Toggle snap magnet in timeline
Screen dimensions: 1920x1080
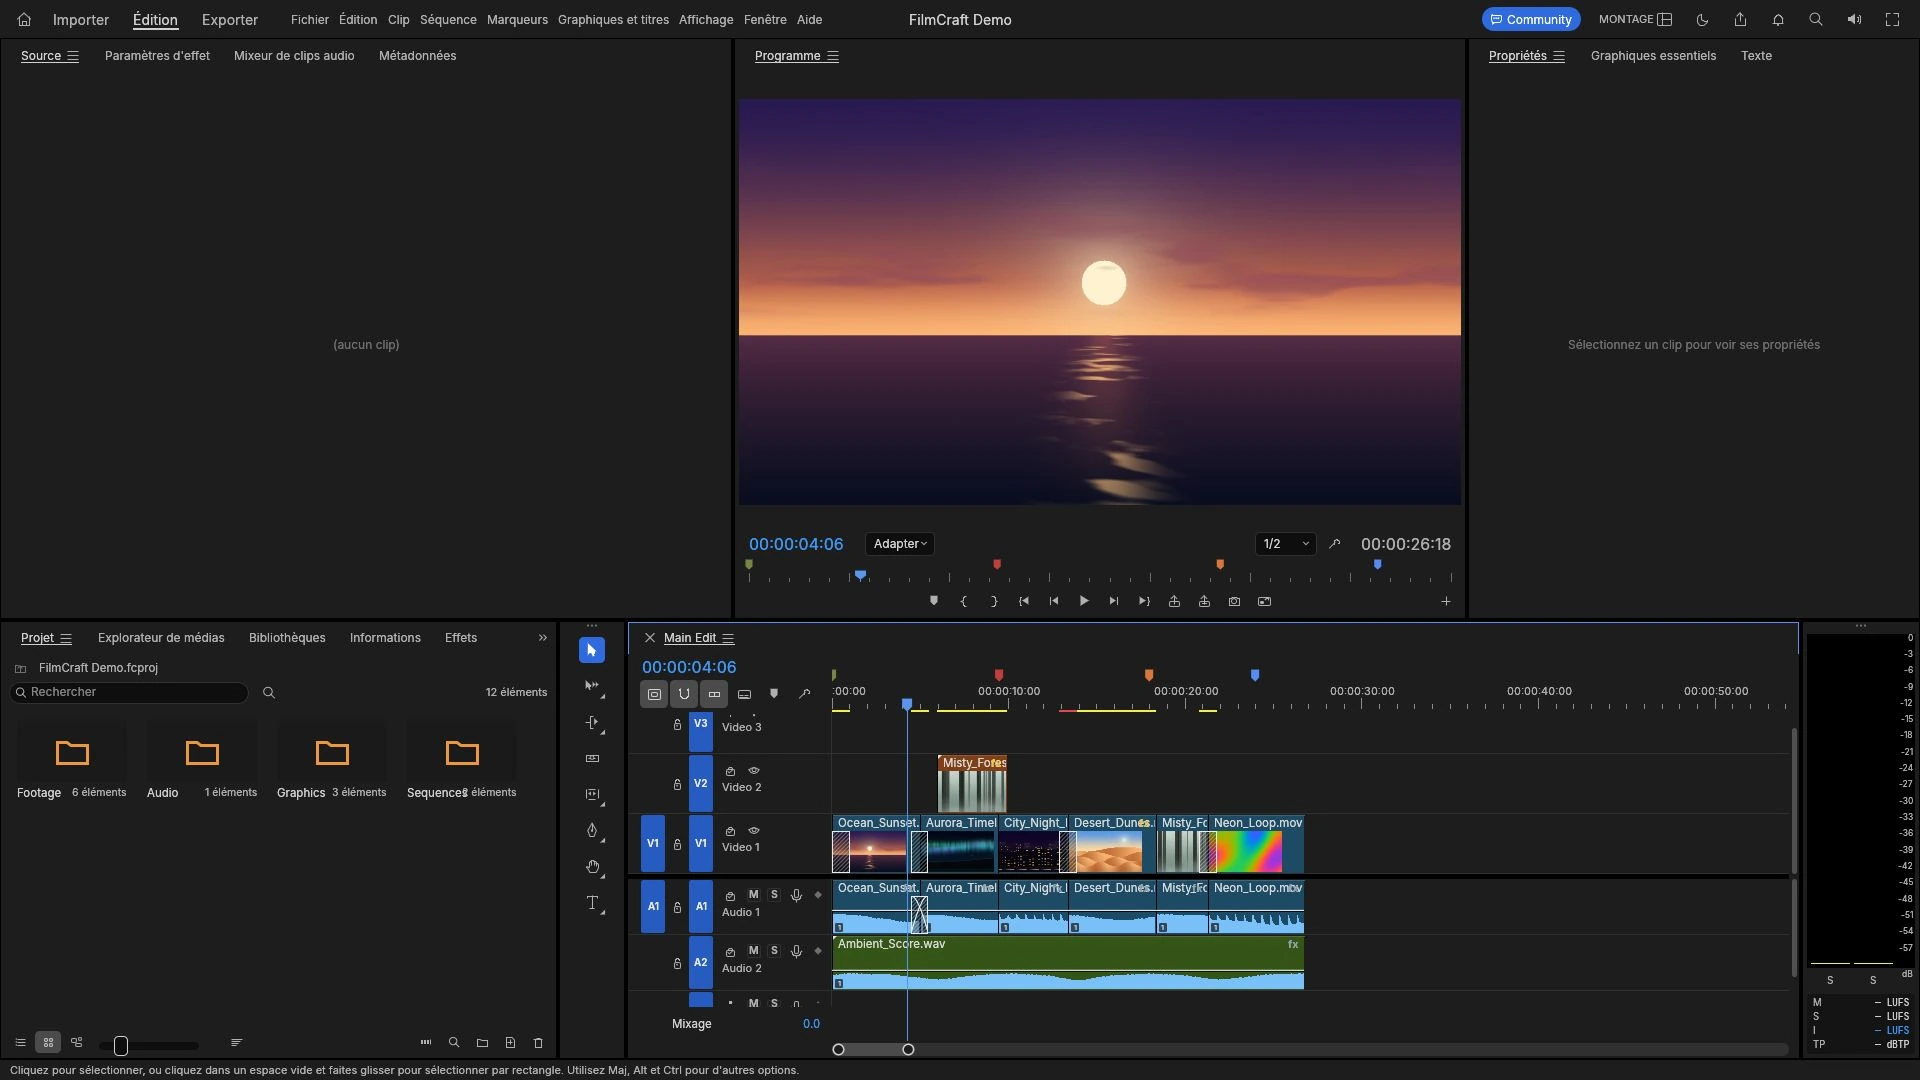point(684,694)
